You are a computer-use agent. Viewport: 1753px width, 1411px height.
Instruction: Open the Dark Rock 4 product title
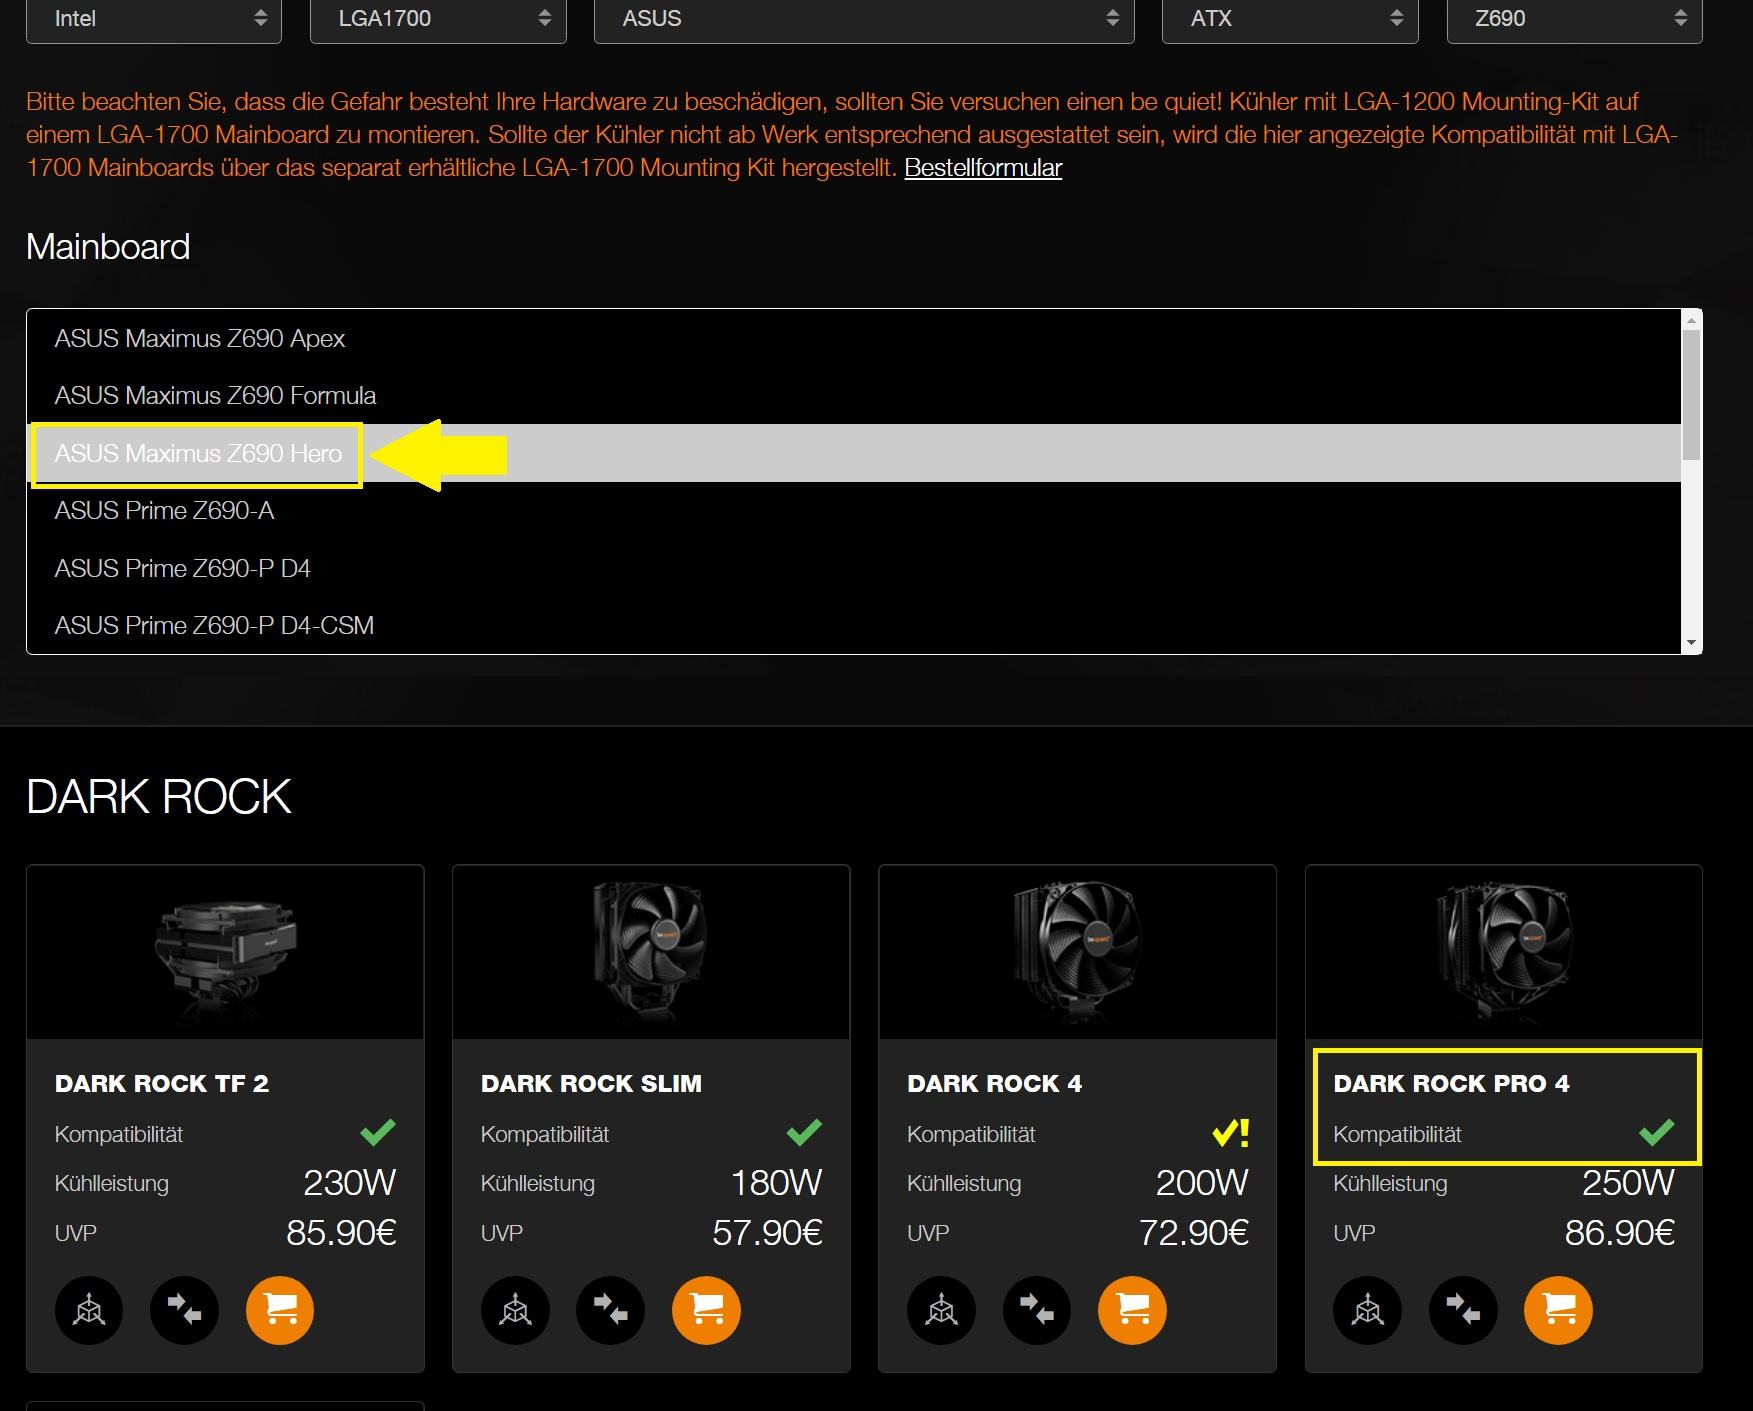994,1083
